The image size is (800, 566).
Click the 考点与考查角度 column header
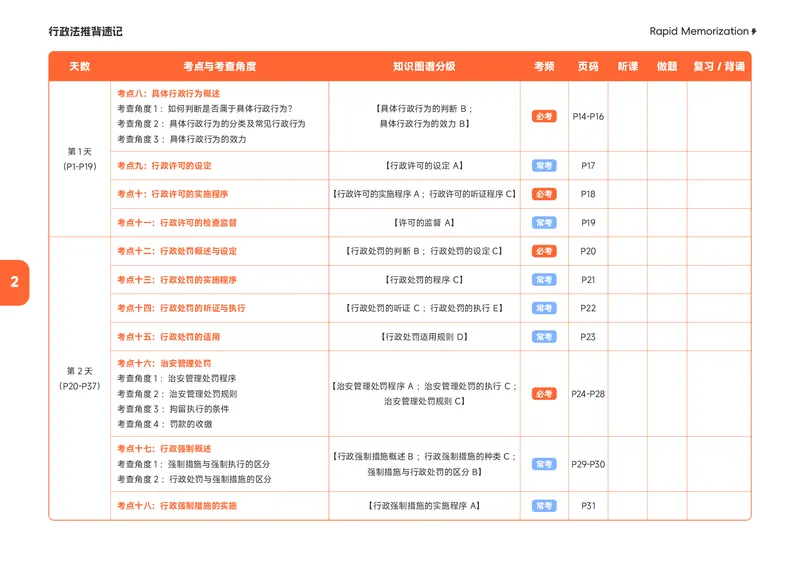coord(219,66)
